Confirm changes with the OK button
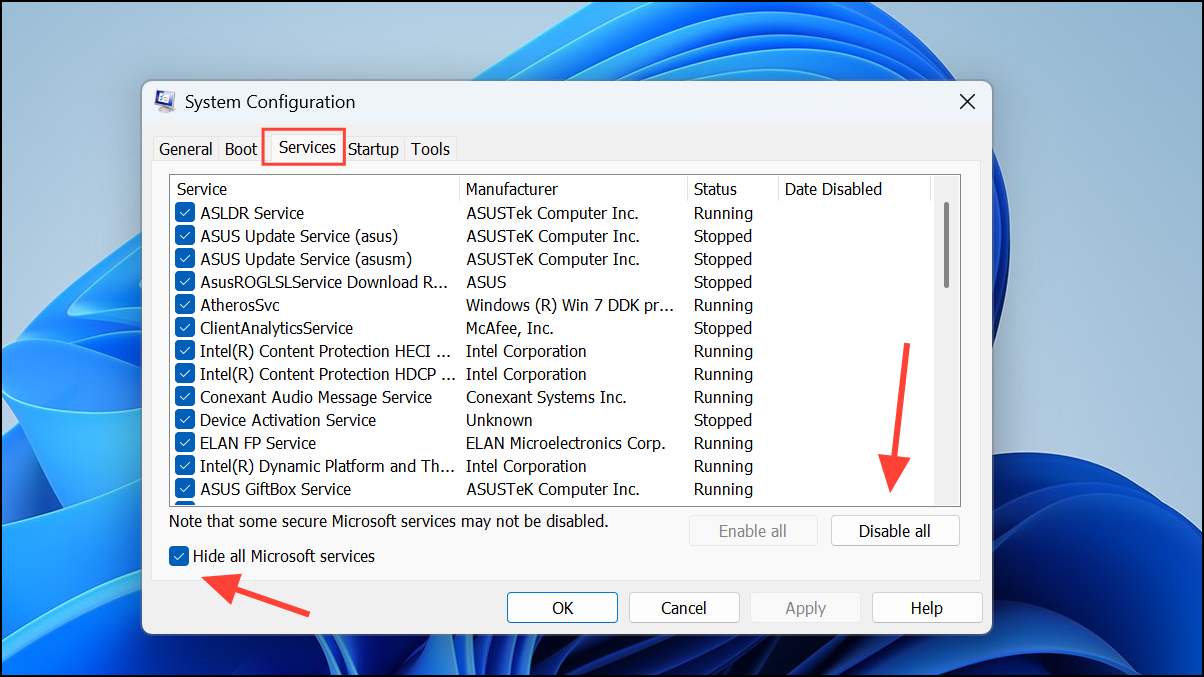Screen dimensions: 1204x677 pos(561,606)
